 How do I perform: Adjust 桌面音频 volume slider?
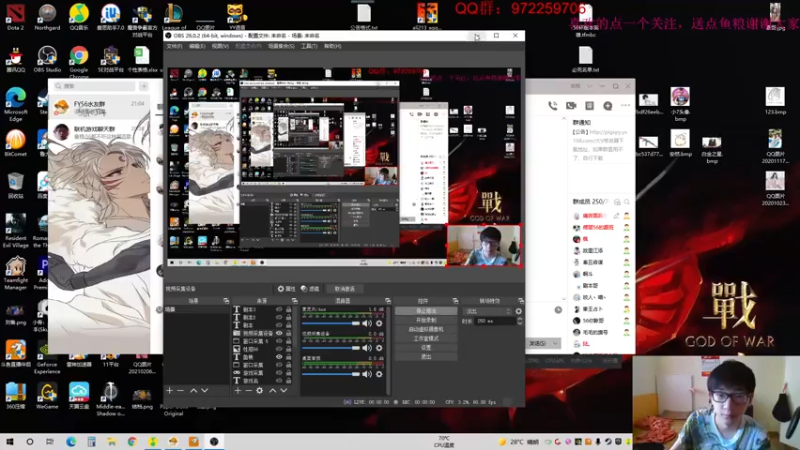pyautogui.click(x=331, y=374)
